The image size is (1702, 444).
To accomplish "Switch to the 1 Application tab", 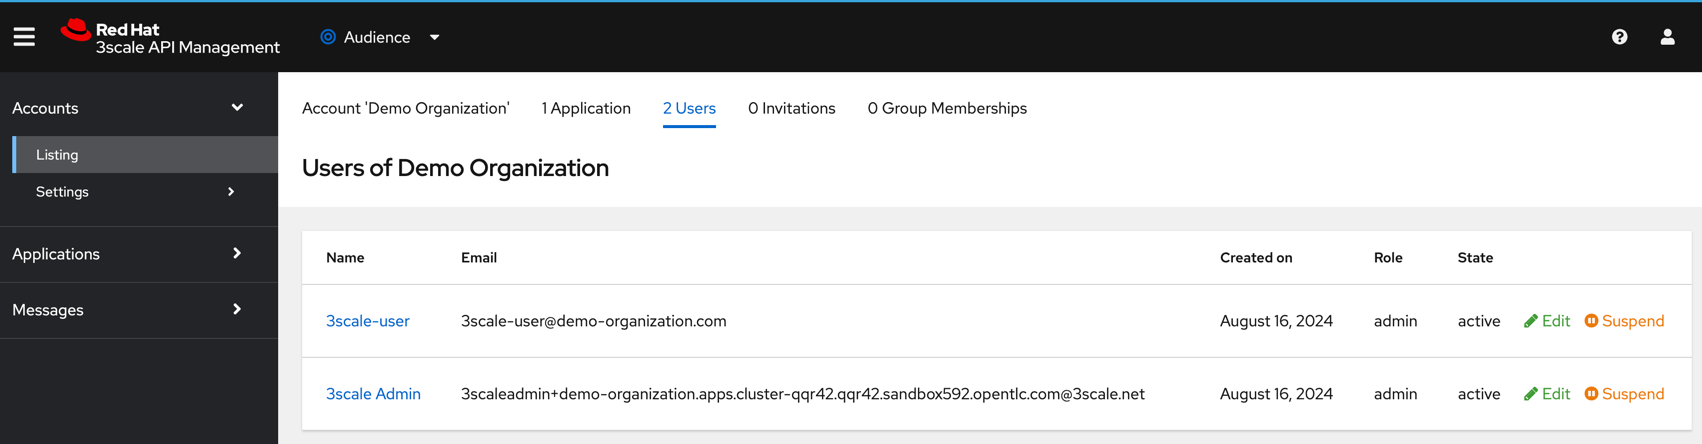I will 586,108.
